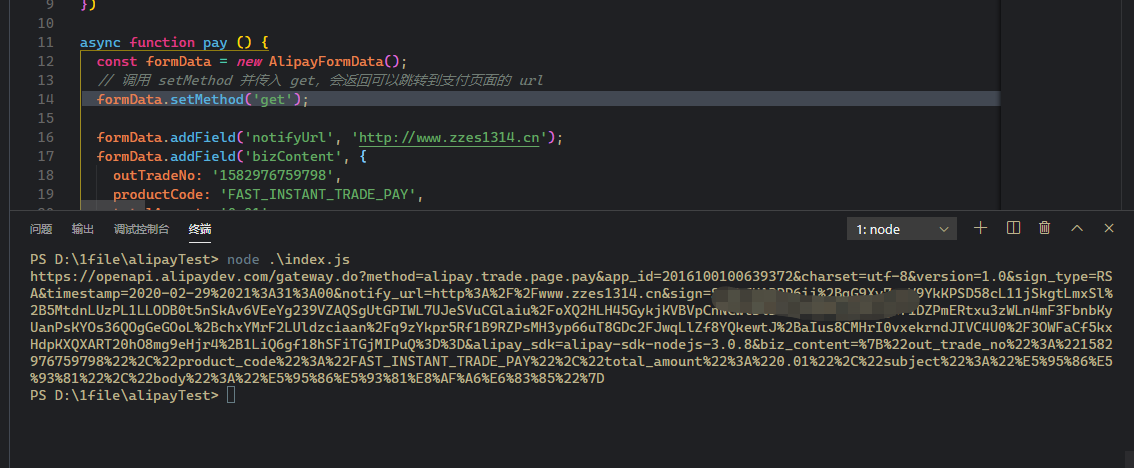
Task: Click the 'bizContent' string on line 17
Action: (x=295, y=156)
